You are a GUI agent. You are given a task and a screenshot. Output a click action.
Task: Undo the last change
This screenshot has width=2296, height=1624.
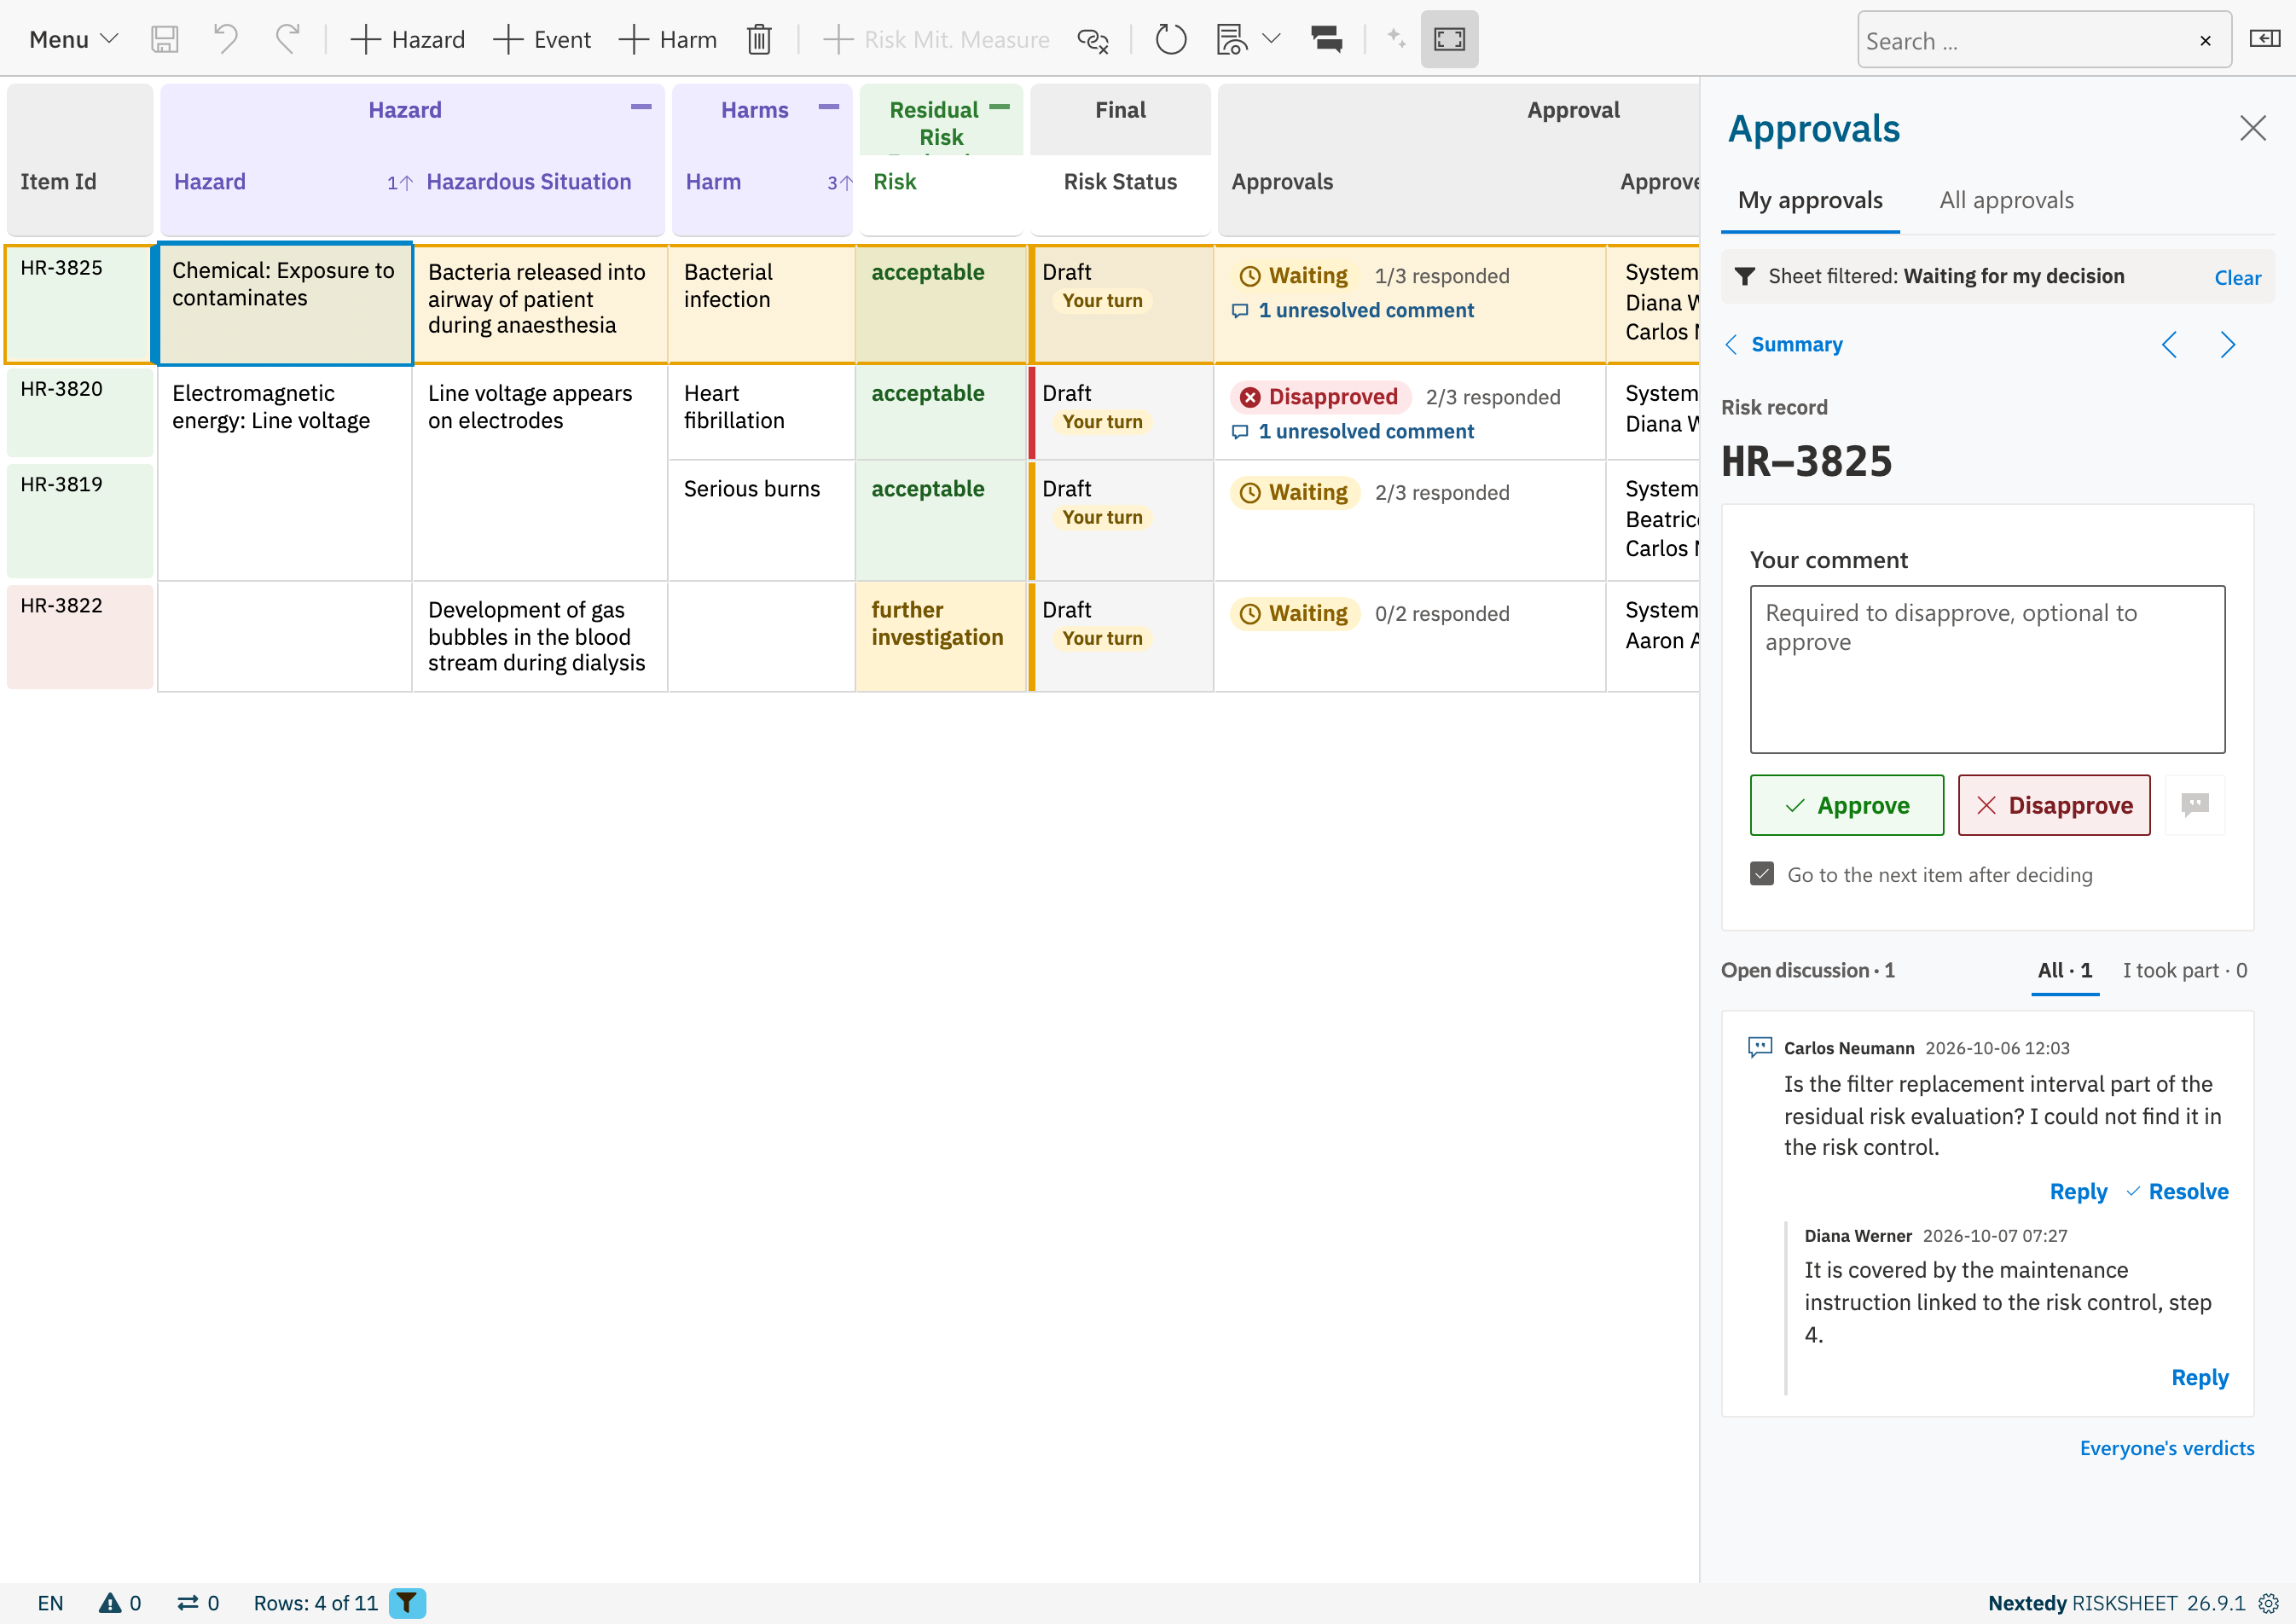tap(226, 40)
